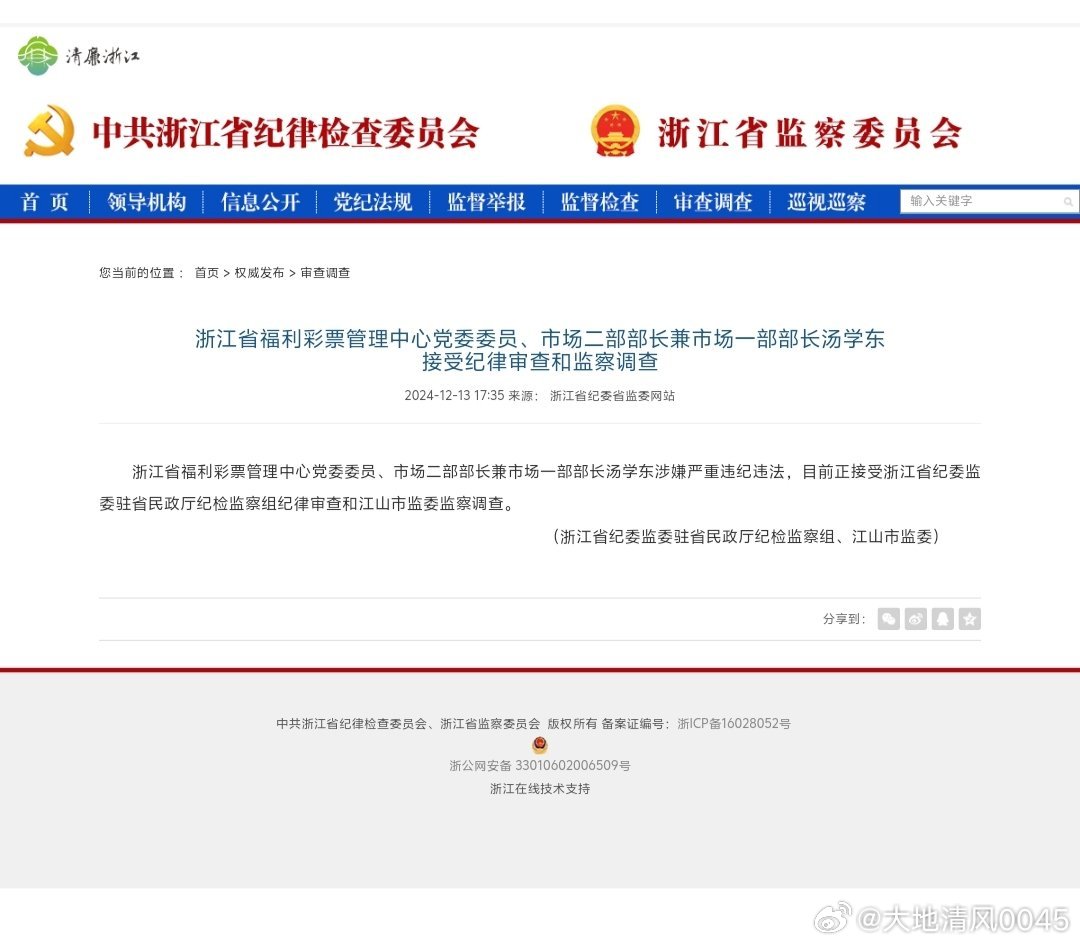
Task: Click the publish date 2024-12-13 17:35
Action: pyautogui.click(x=454, y=396)
